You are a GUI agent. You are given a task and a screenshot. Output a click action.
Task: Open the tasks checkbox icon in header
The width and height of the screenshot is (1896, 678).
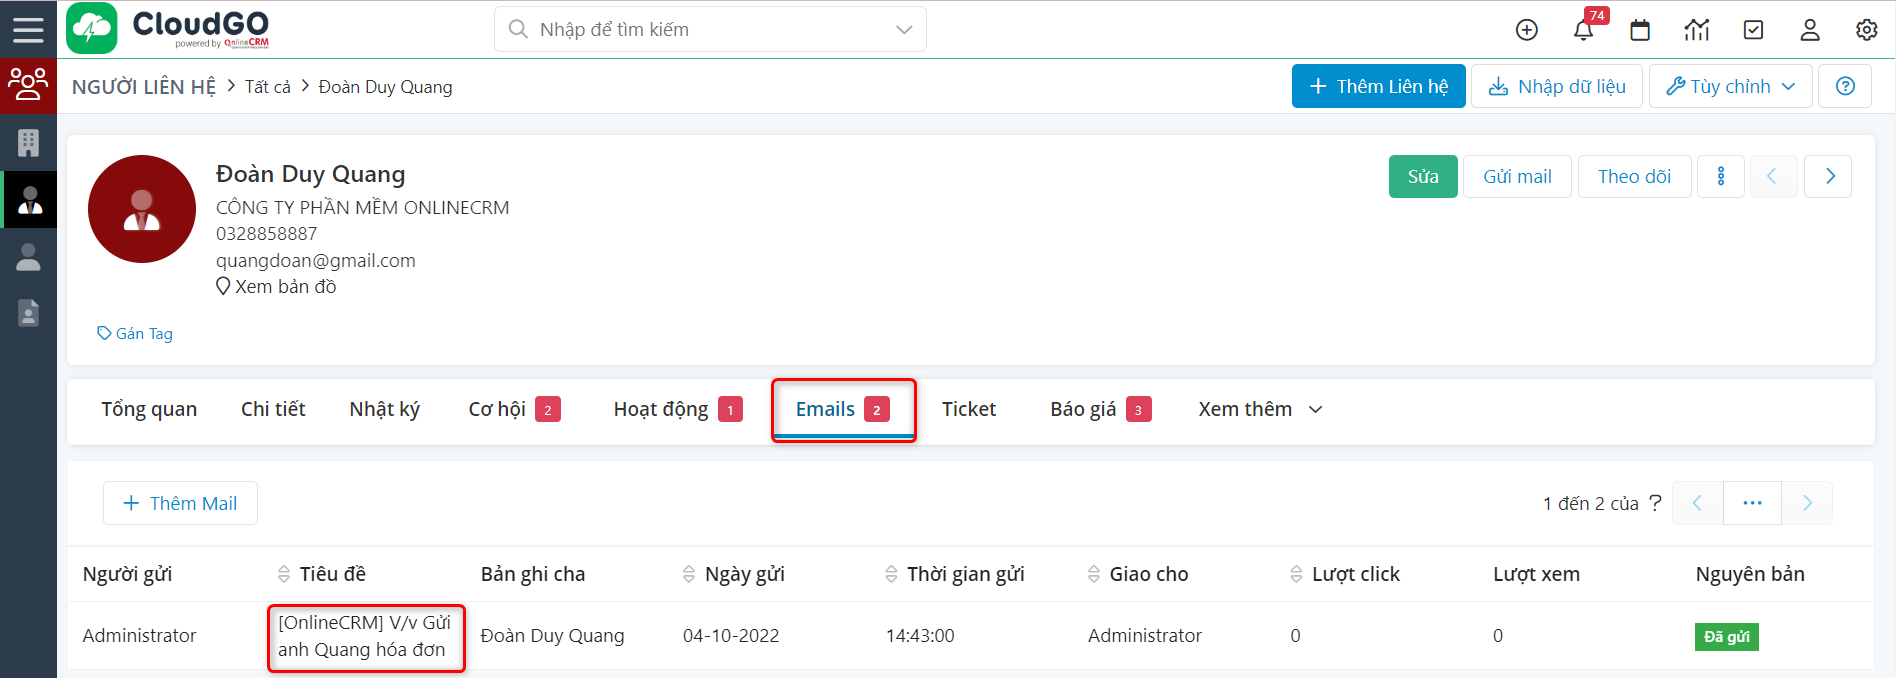pos(1753,30)
